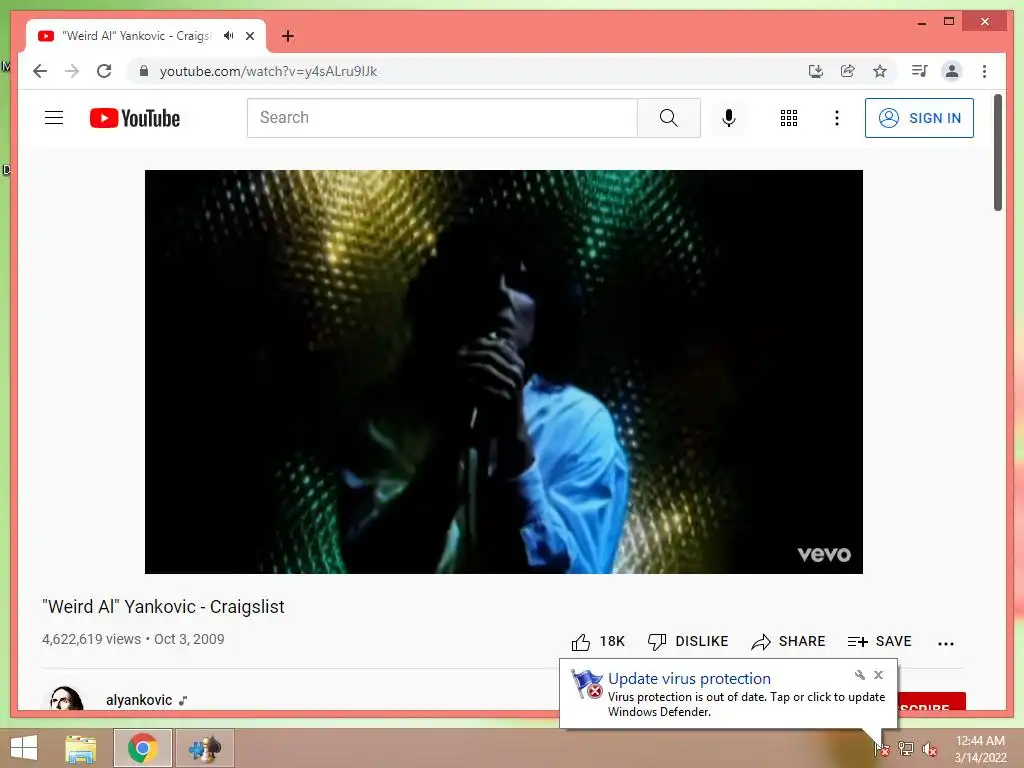Image resolution: width=1024 pixels, height=768 pixels.
Task: Open the more actions ellipsis below the video
Action: [946, 643]
